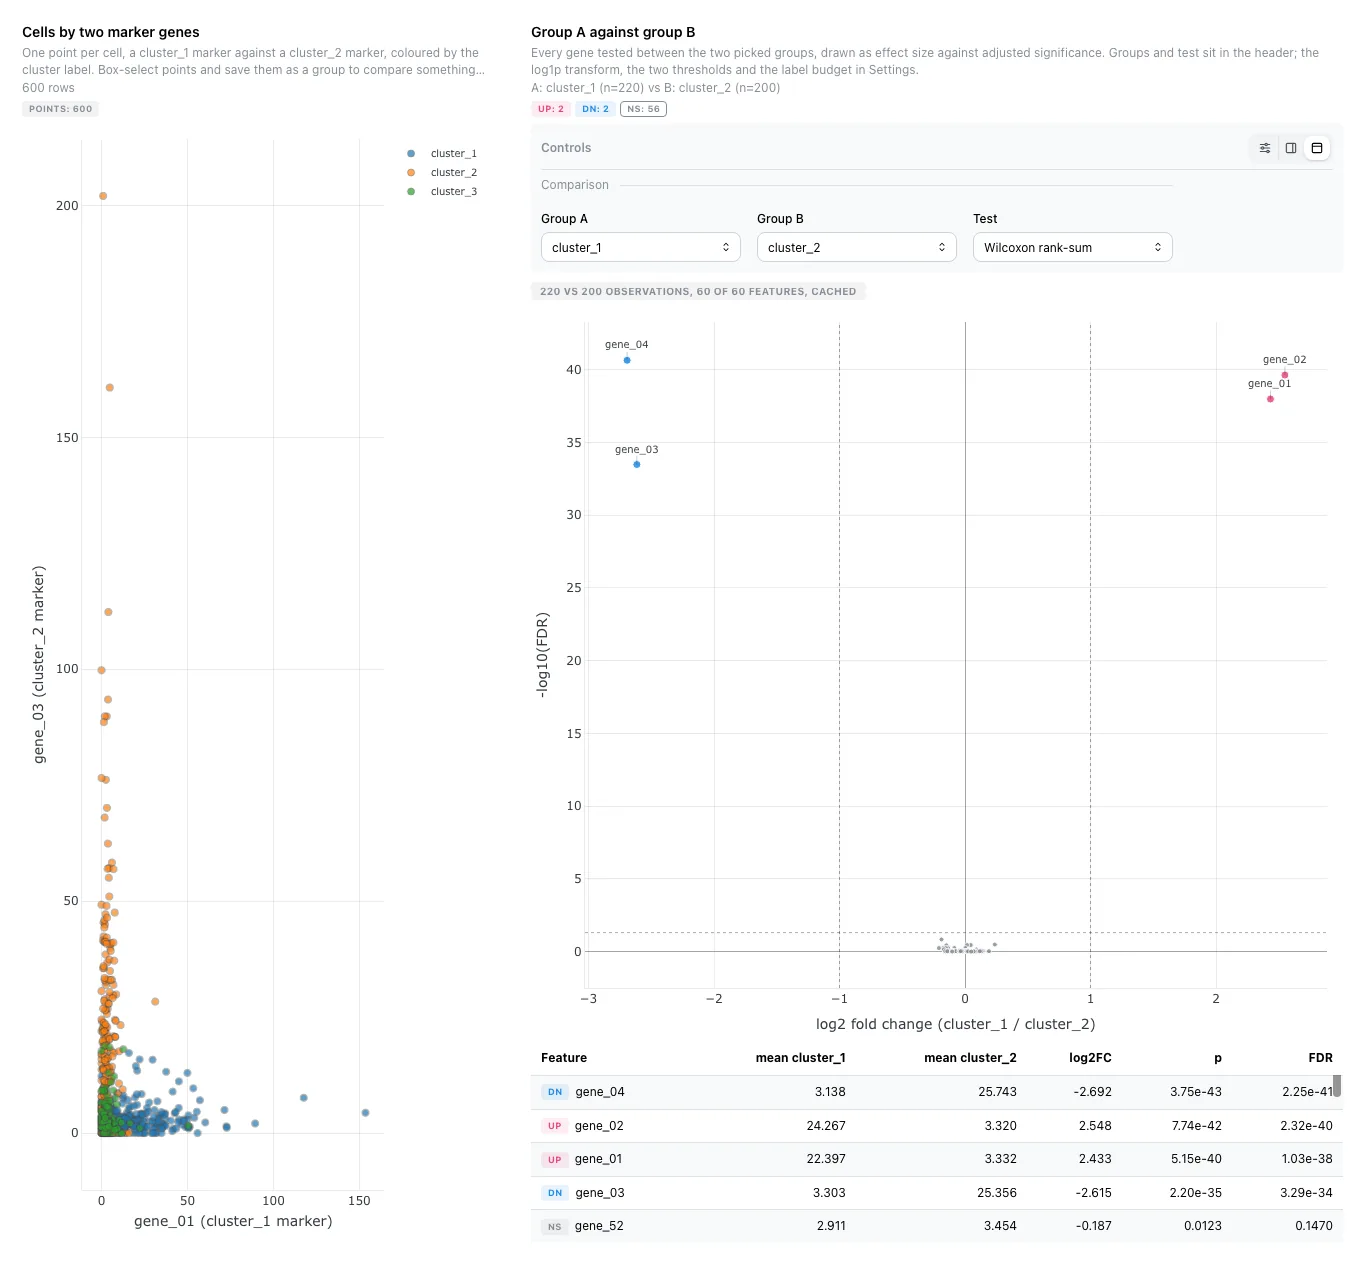
Task: Click the NS: 56 badge
Action: 643,109
